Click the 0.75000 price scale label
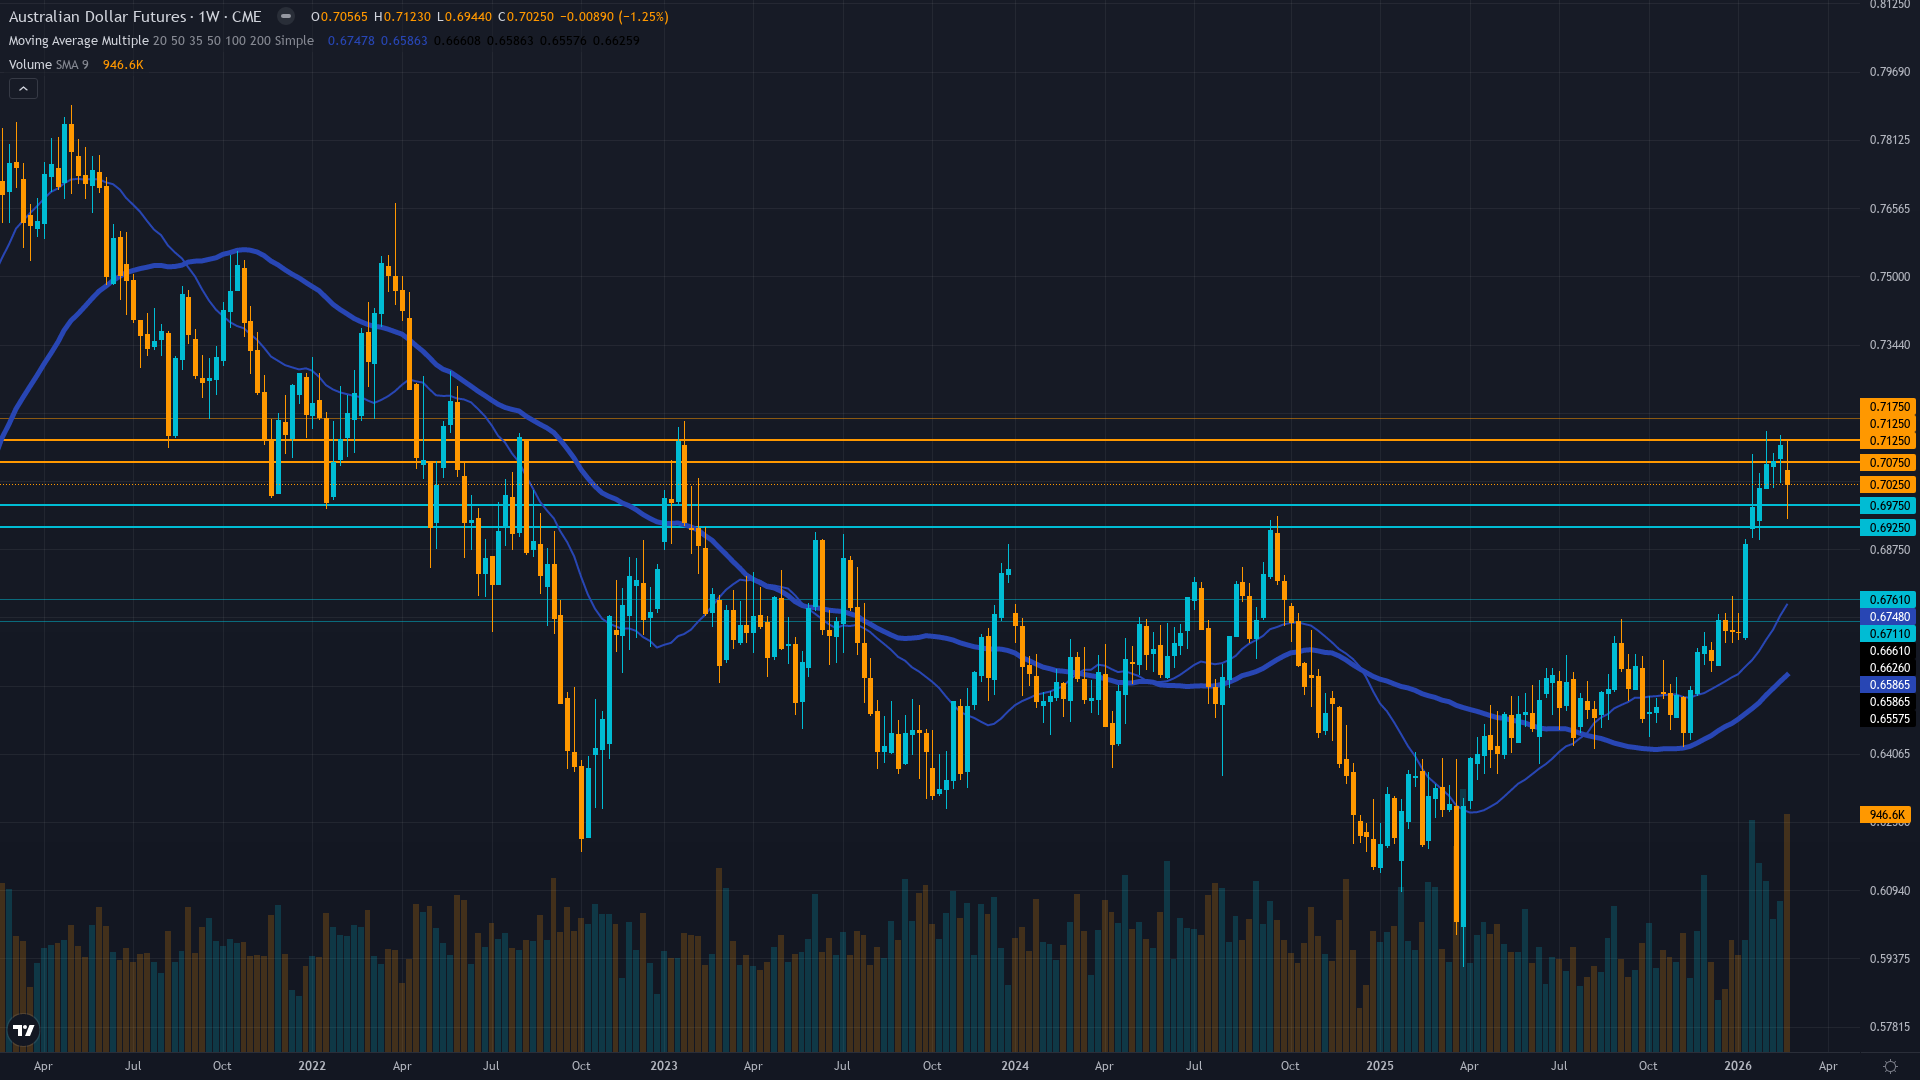This screenshot has height=1080, width=1920. [x=1889, y=277]
